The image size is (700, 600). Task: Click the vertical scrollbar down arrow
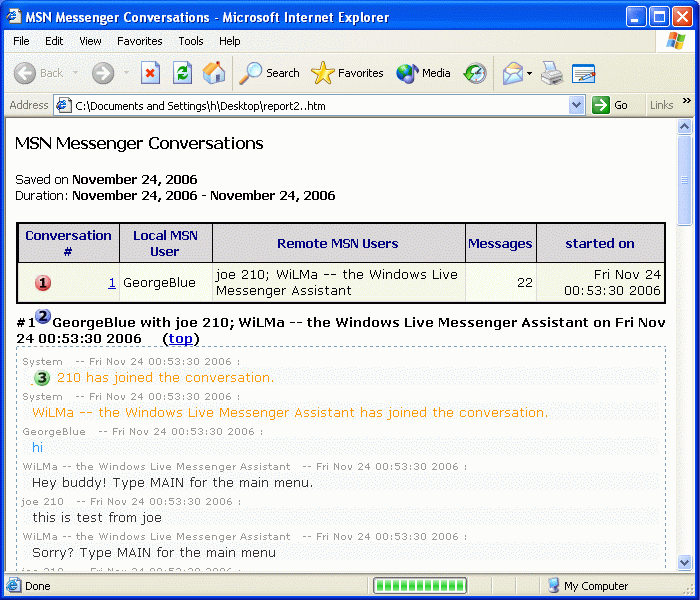click(684, 562)
